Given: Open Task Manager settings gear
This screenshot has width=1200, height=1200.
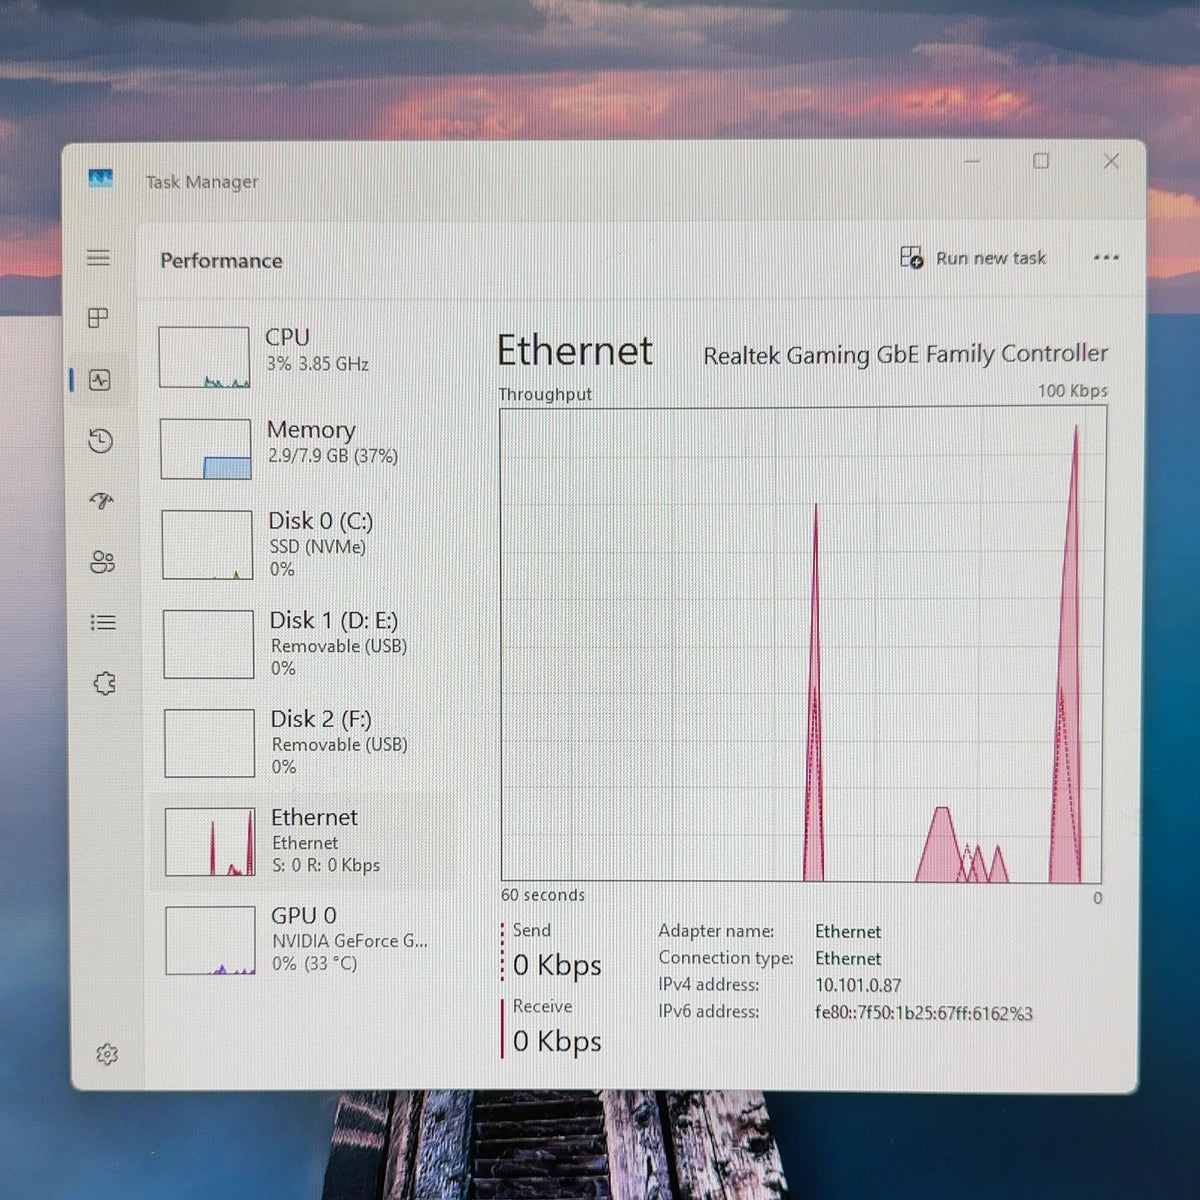Looking at the screenshot, I should (x=107, y=1054).
